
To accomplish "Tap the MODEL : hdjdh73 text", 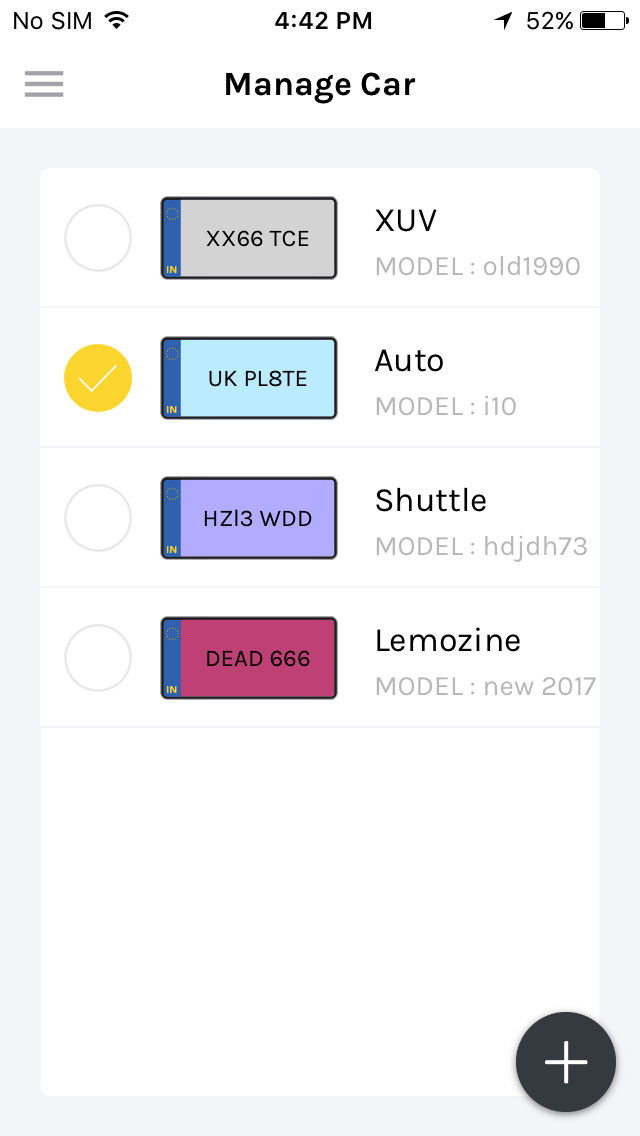I will coord(481,547).
